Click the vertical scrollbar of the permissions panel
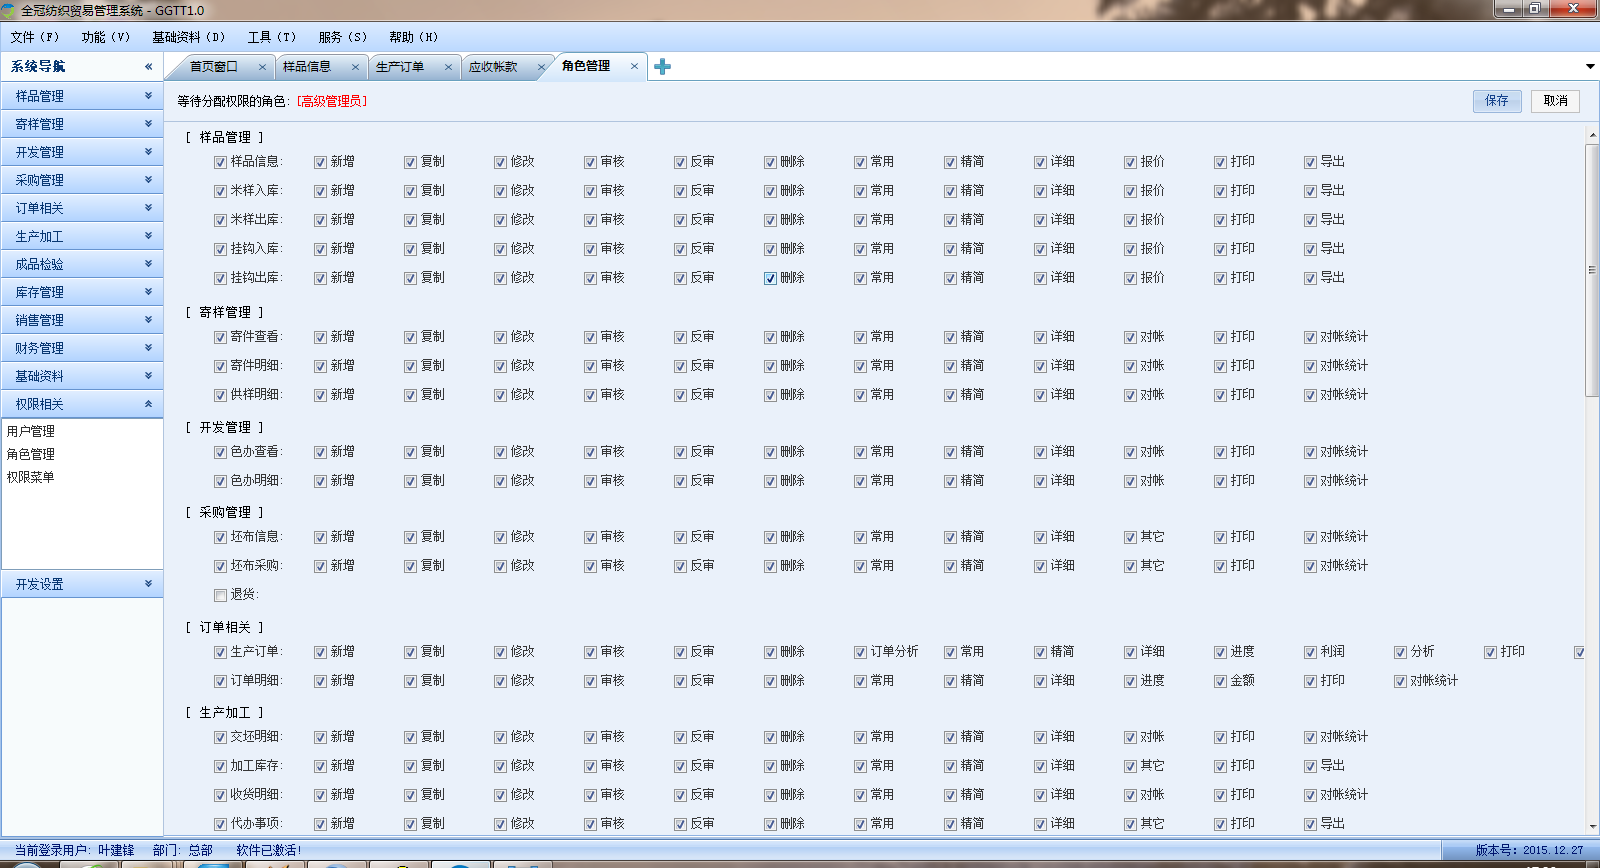Viewport: 1600px width, 868px height. (1591, 270)
